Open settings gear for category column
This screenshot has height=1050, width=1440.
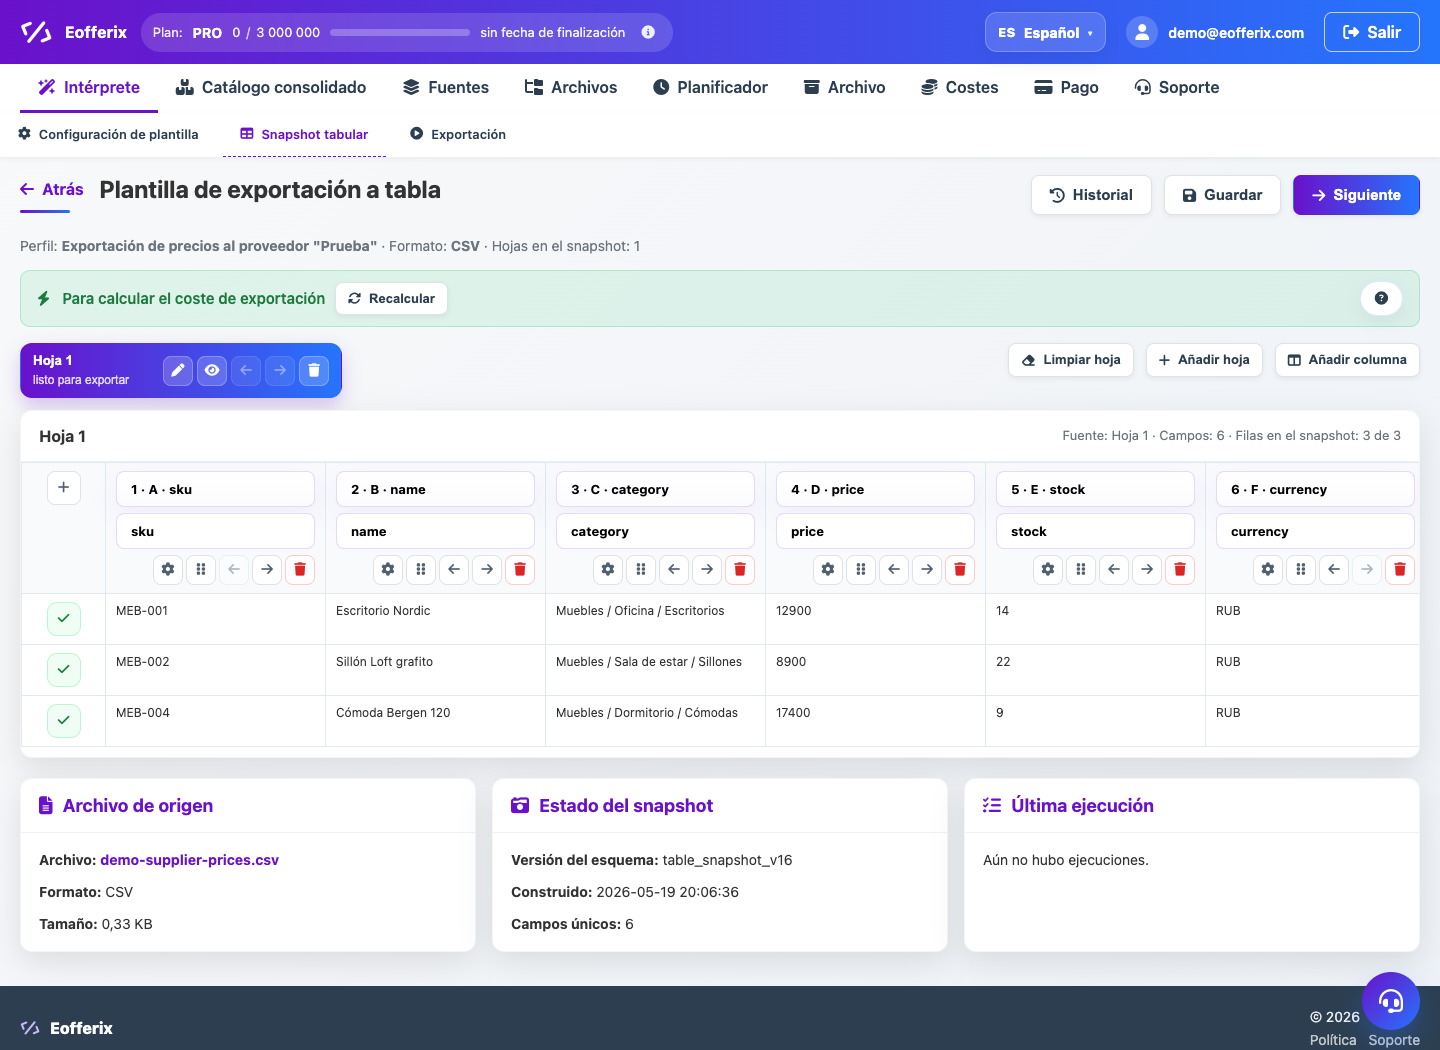tap(608, 569)
